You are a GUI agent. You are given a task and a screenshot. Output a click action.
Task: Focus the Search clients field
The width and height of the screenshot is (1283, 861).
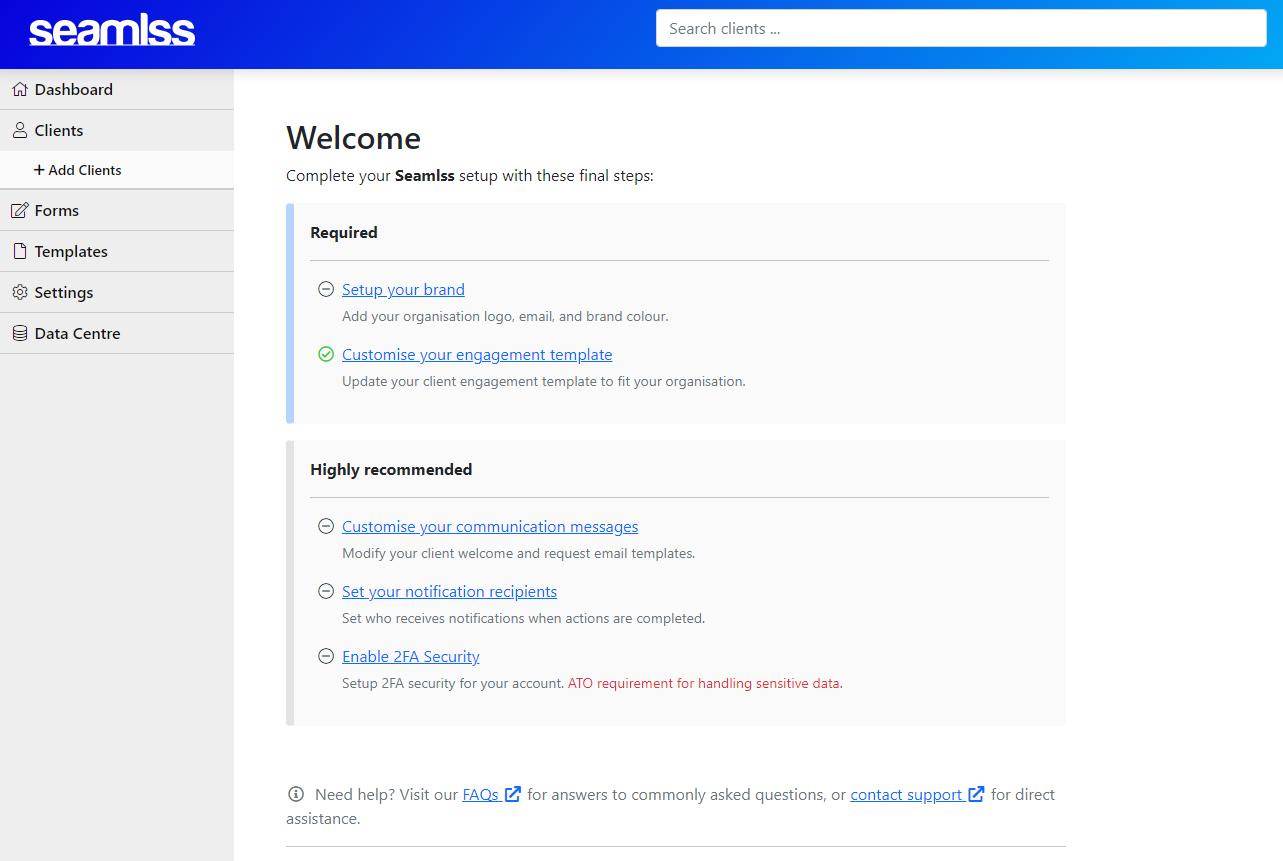(x=961, y=28)
